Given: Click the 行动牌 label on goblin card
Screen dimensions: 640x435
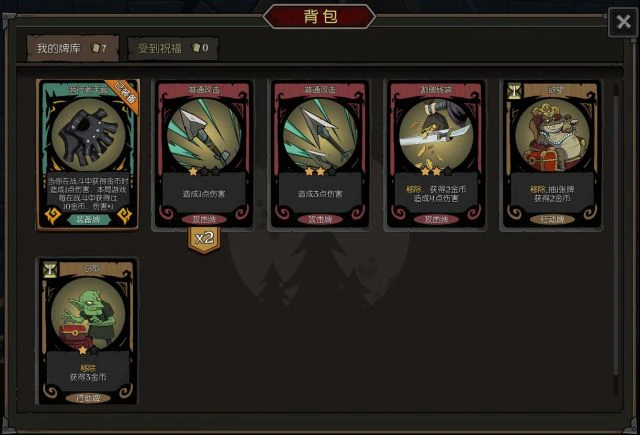Looking at the screenshot, I should coord(88,397).
